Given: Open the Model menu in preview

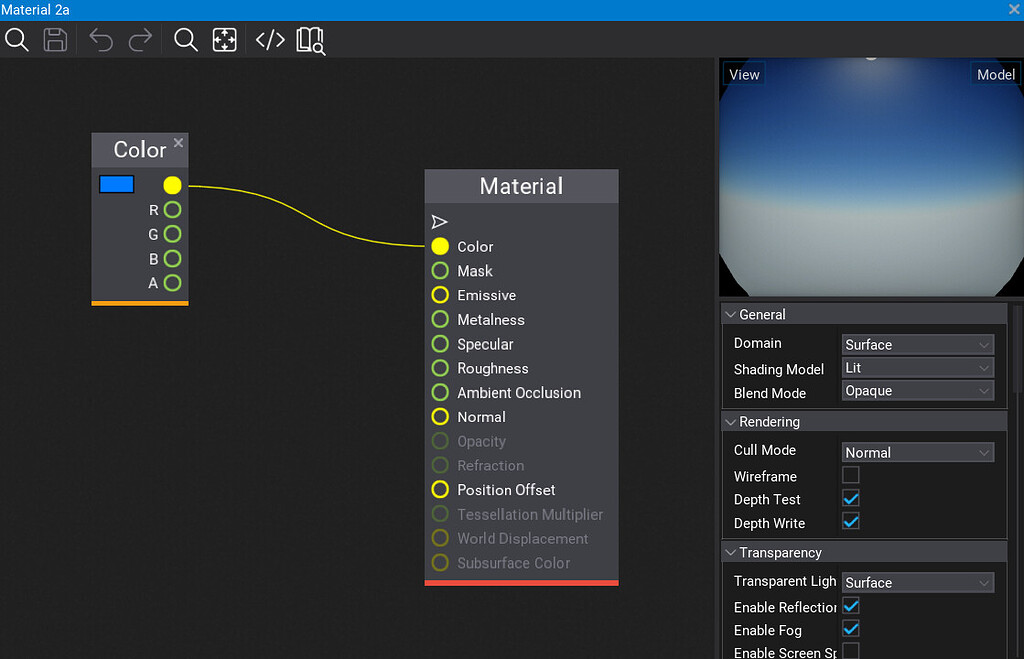Looking at the screenshot, I should tap(995, 75).
